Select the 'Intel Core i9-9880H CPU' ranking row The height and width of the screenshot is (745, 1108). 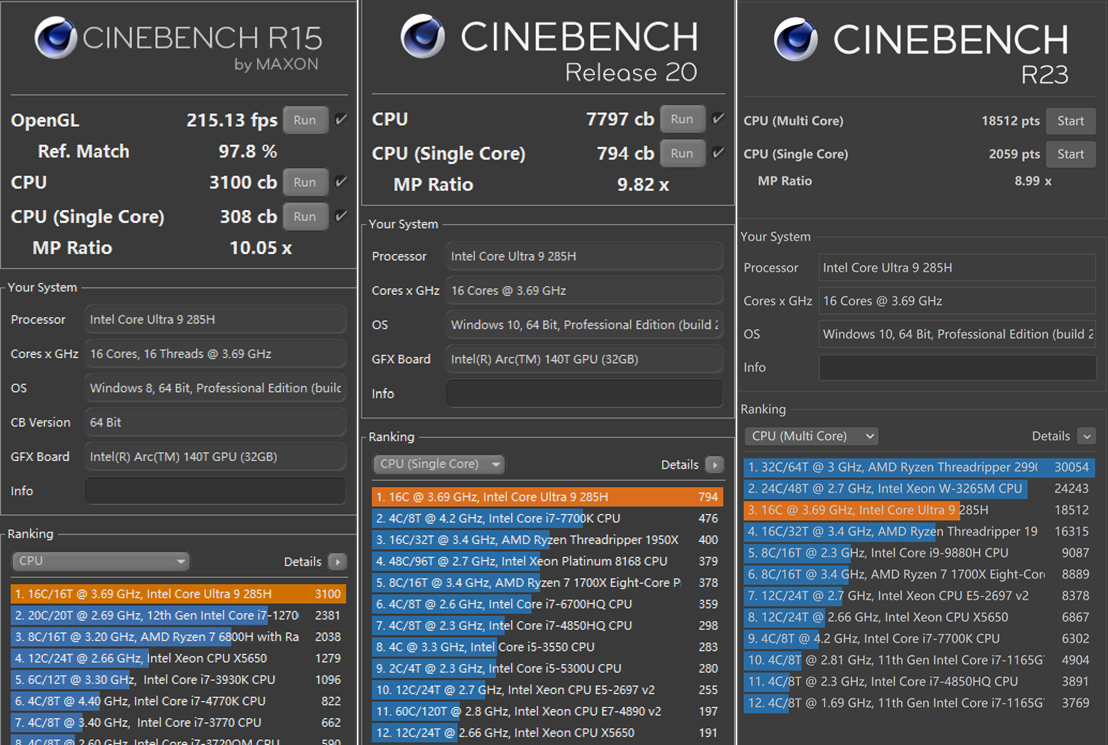pos(919,553)
